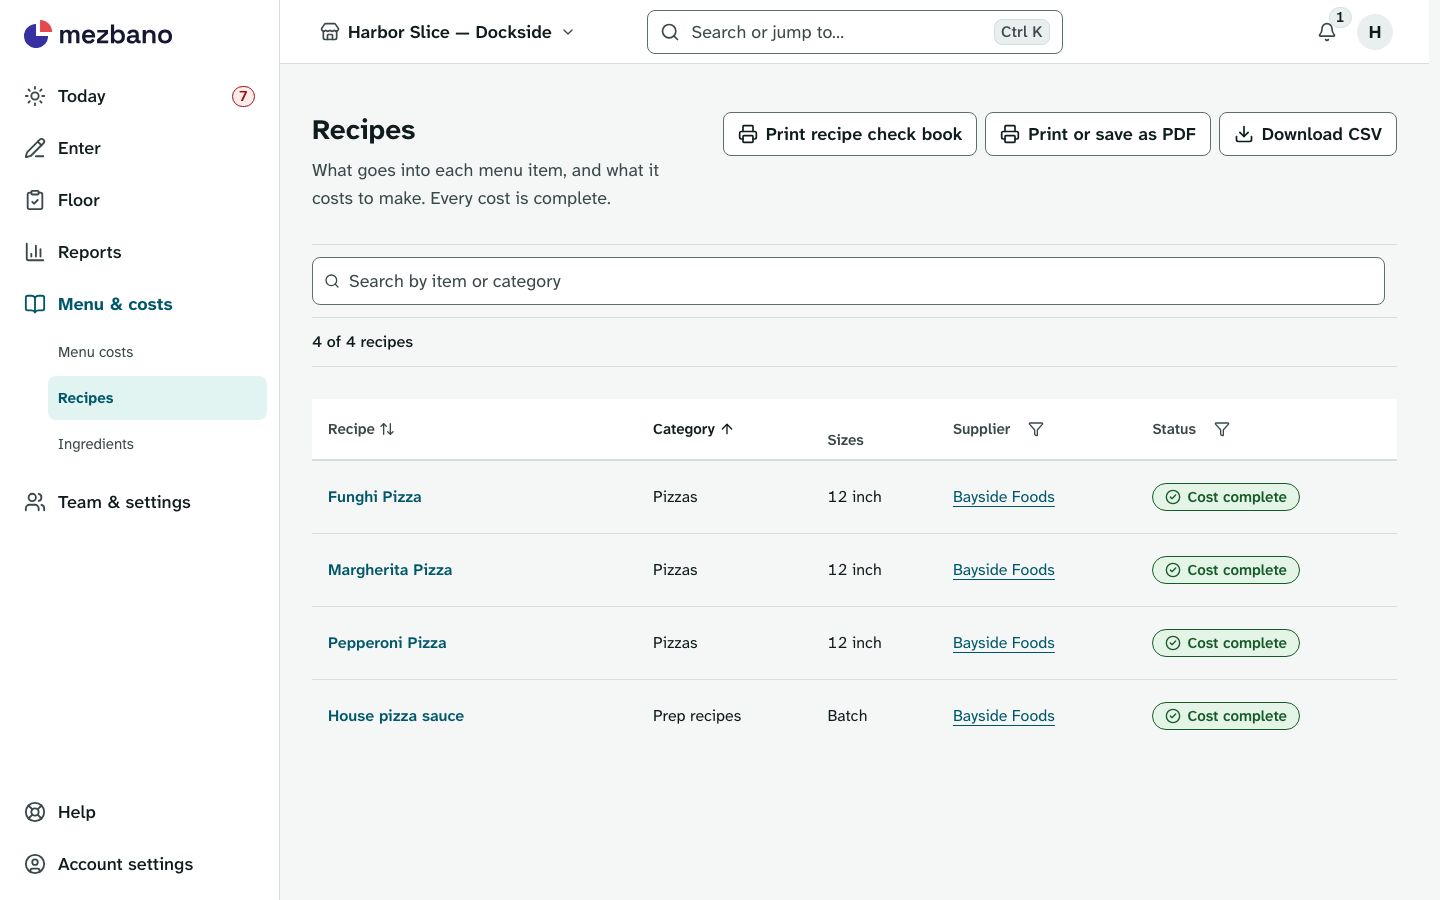
Task: Download recipes as CSV
Action: pos(1308,134)
